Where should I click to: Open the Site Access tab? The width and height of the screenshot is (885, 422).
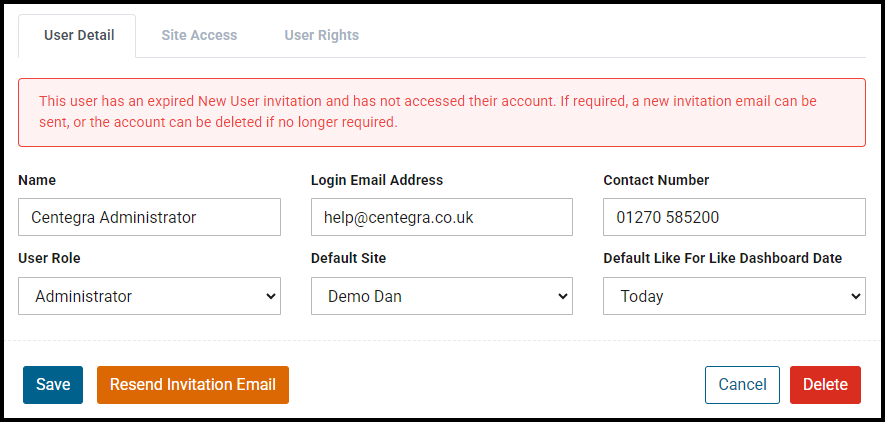(199, 35)
